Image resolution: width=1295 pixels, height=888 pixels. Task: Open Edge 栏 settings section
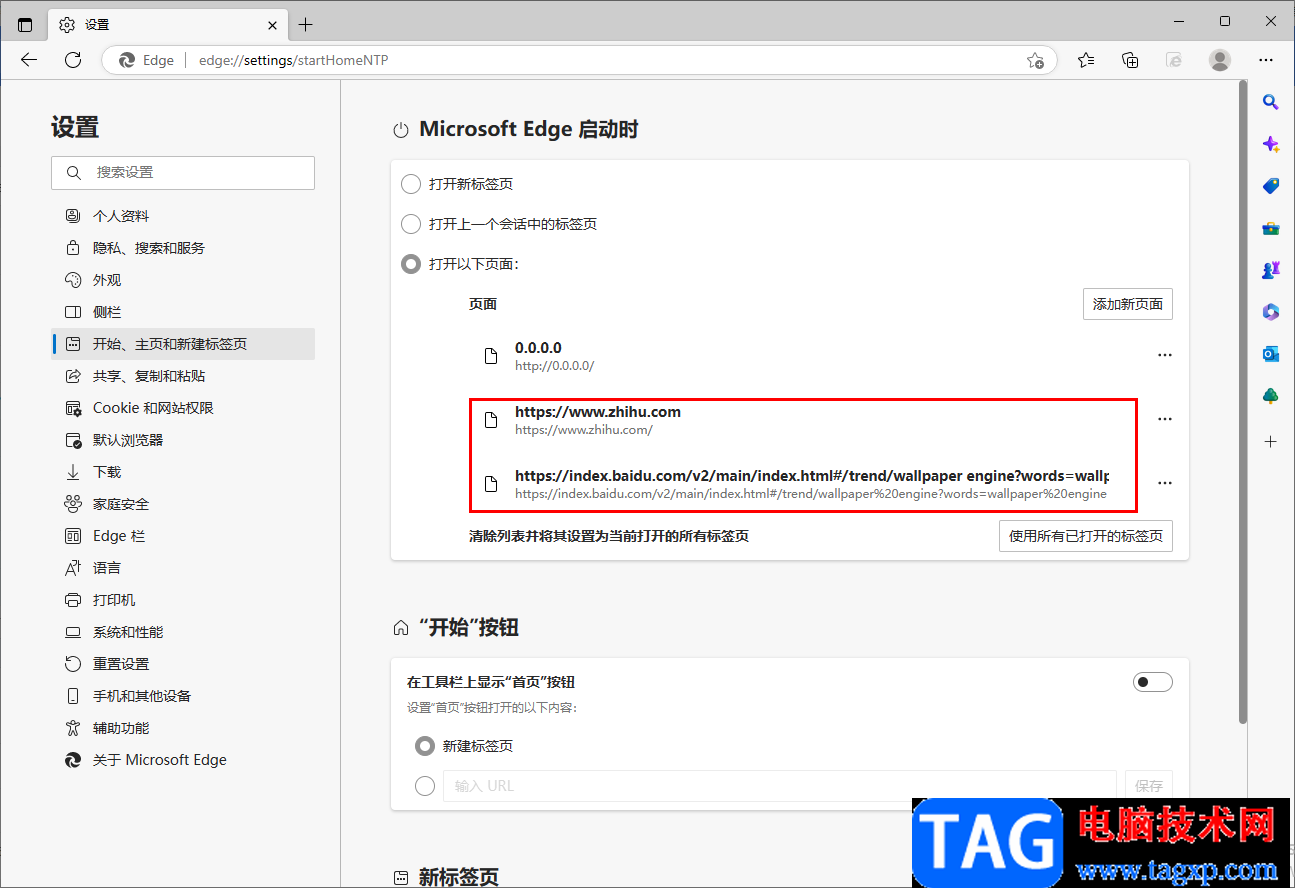tap(183, 536)
